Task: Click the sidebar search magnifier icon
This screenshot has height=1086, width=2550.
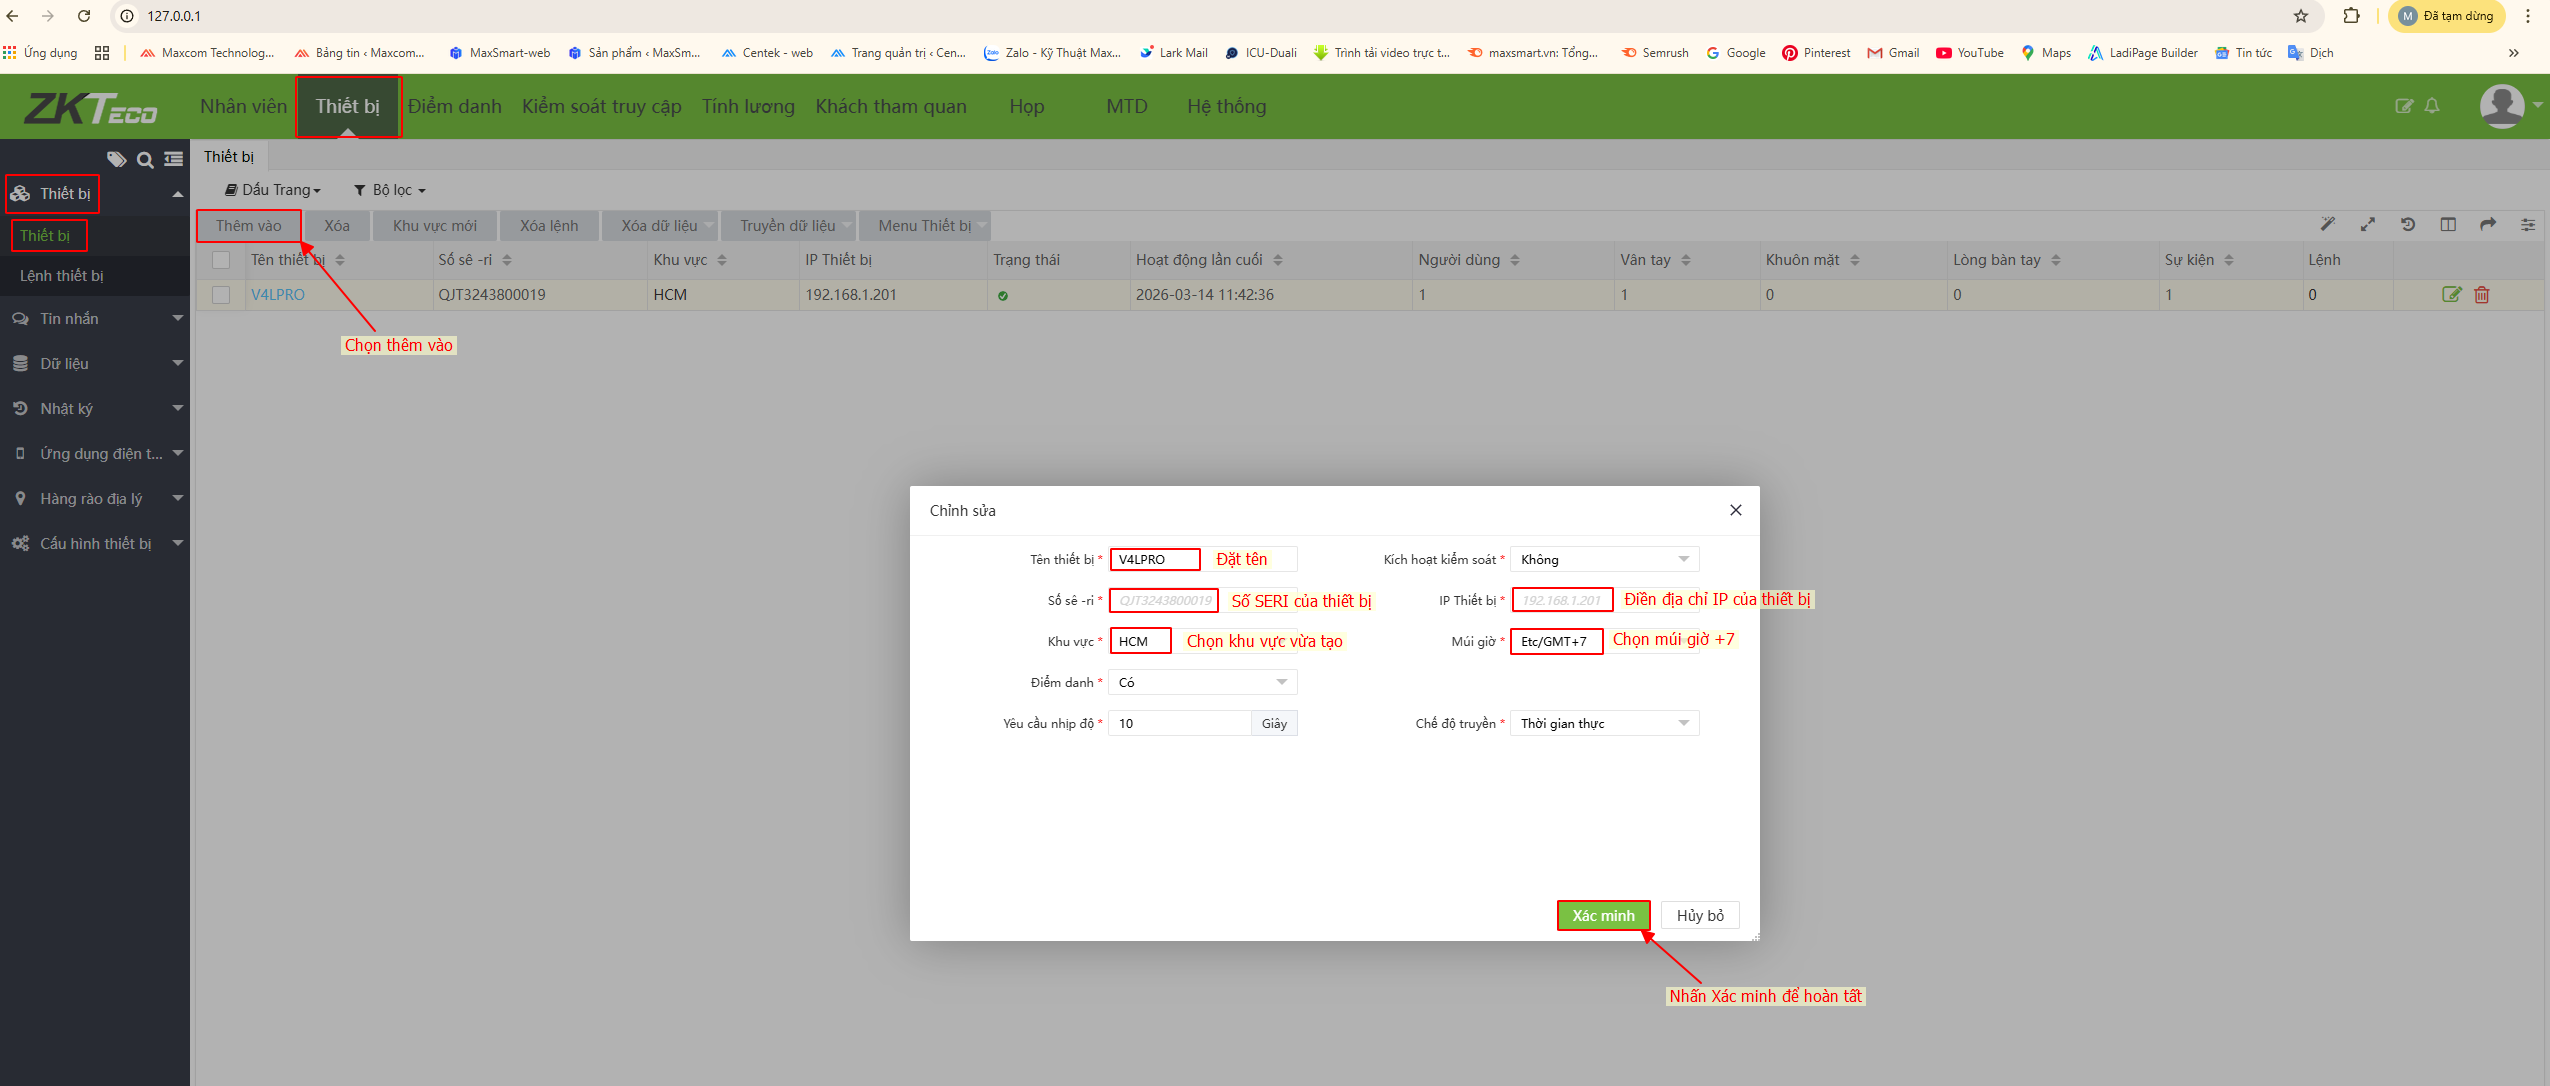Action: coord(145,160)
